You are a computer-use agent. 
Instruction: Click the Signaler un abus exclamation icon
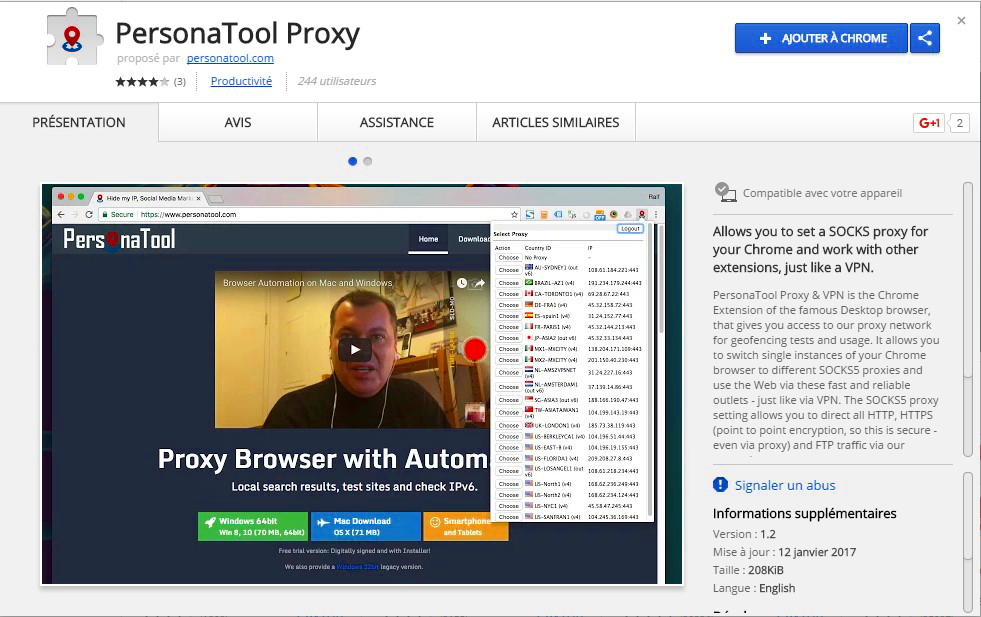pyautogui.click(x=719, y=484)
